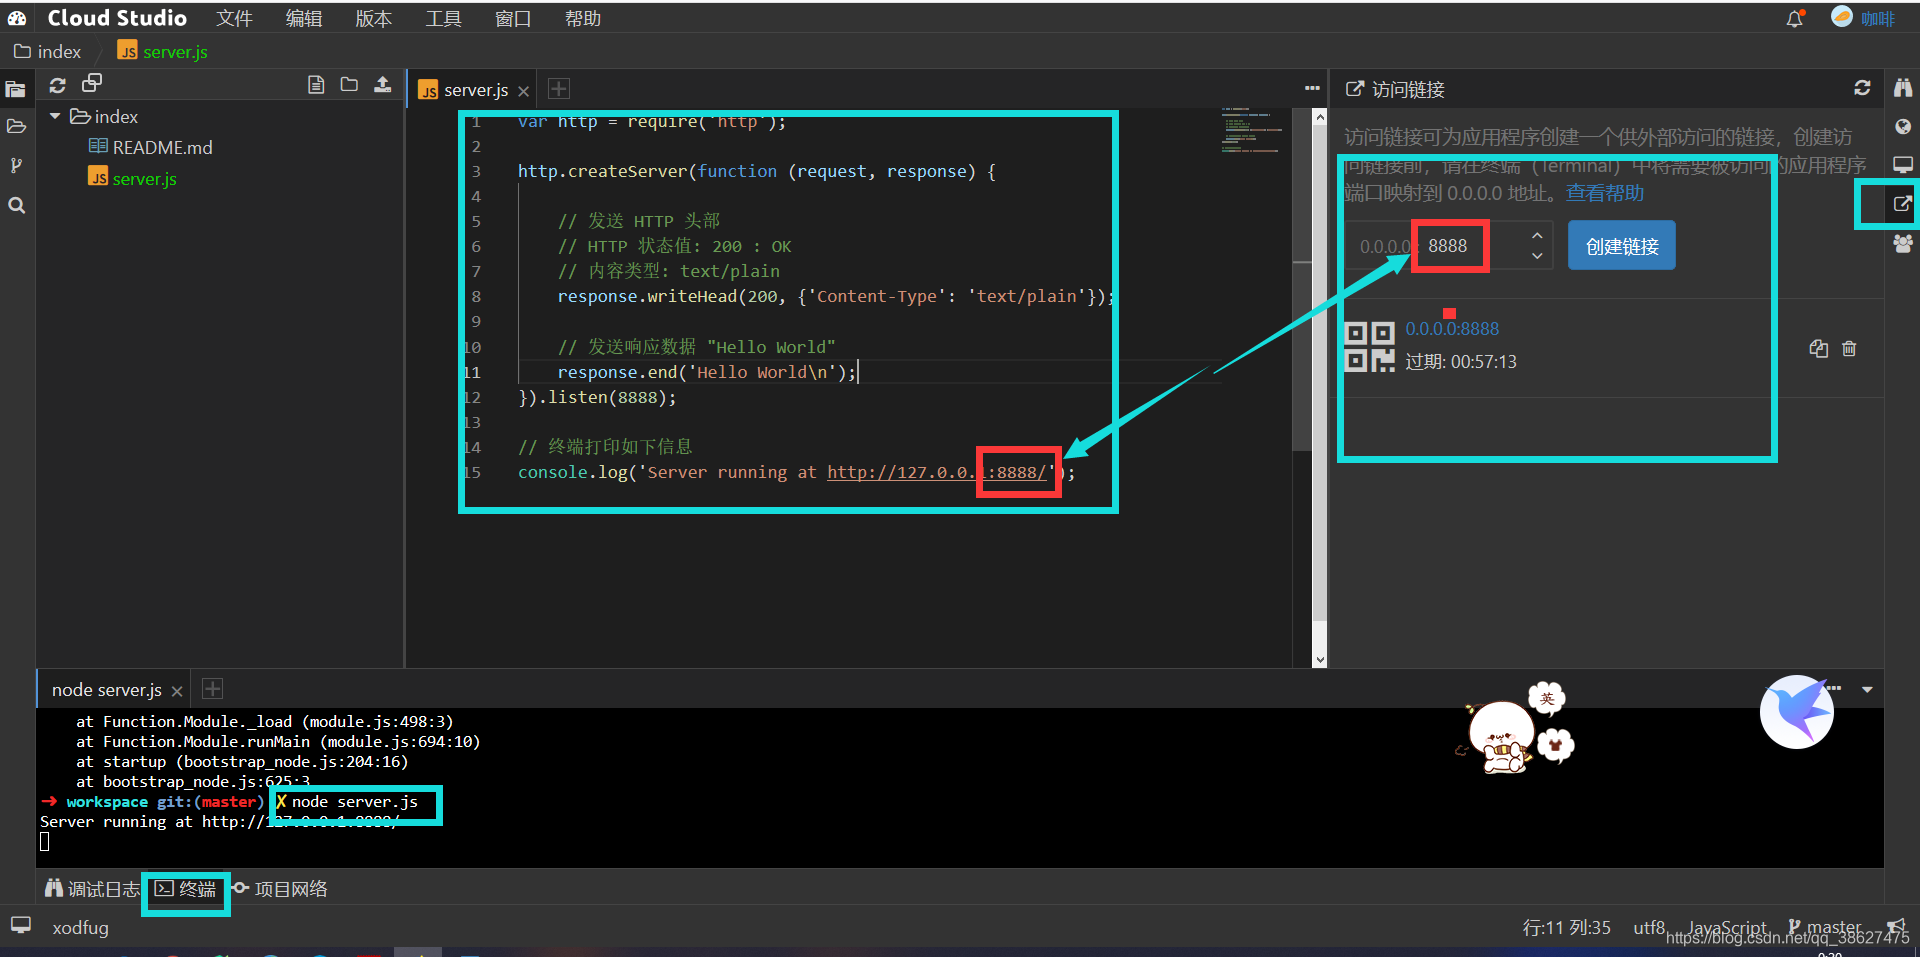The height and width of the screenshot is (957, 1920).
Task: Switch to the 终端 panel
Action: click(x=186, y=889)
